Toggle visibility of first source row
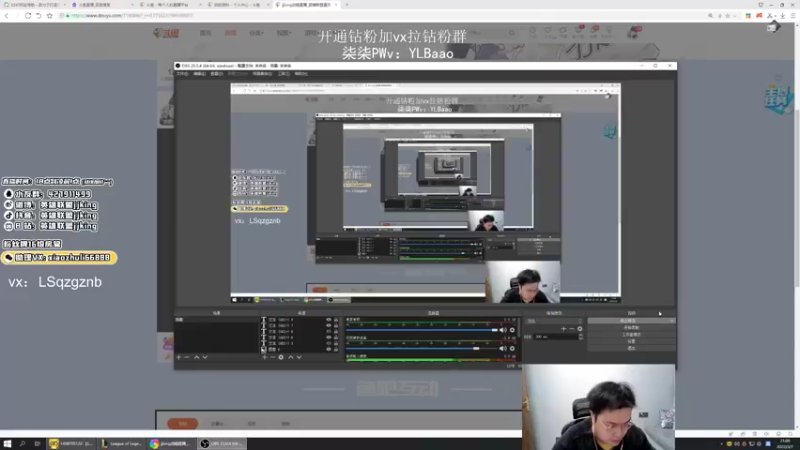 (329, 320)
